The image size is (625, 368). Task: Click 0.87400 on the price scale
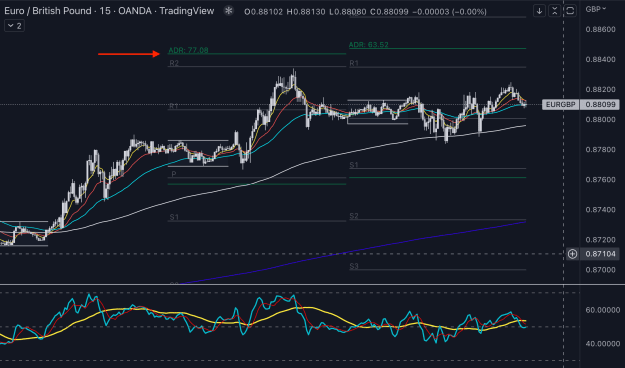click(x=600, y=210)
